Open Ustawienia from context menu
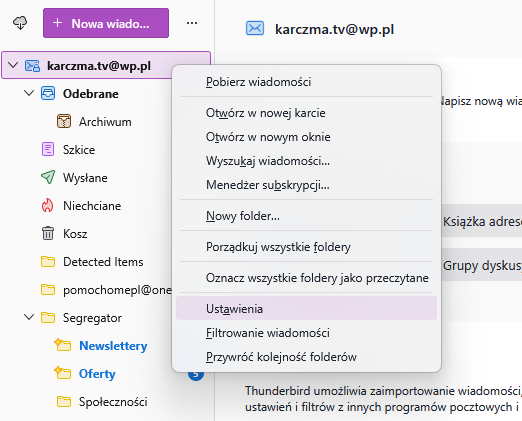Image resolution: width=522 pixels, height=421 pixels. 306,308
